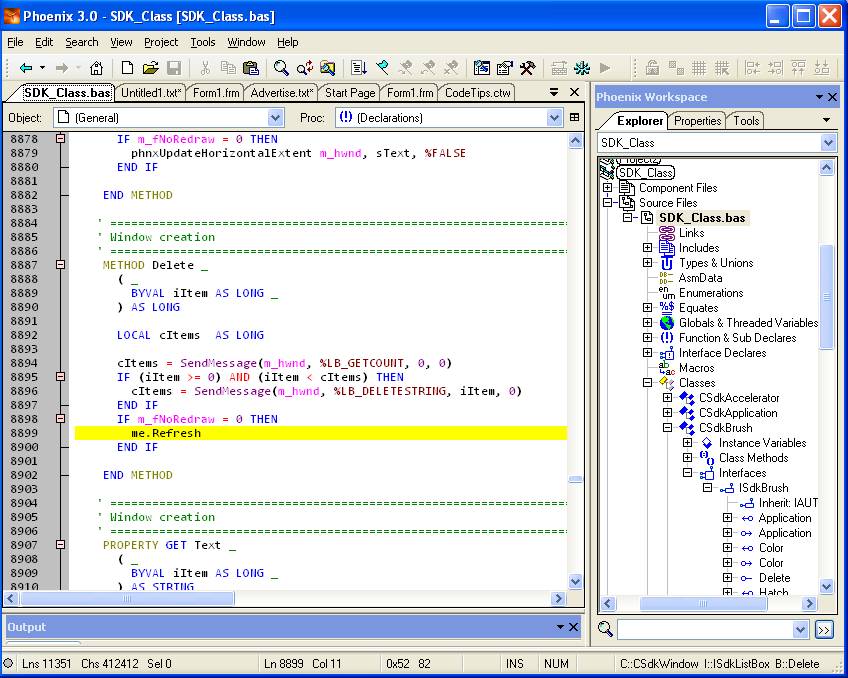
Task: Click the split editor view icon
Action: [x=574, y=117]
